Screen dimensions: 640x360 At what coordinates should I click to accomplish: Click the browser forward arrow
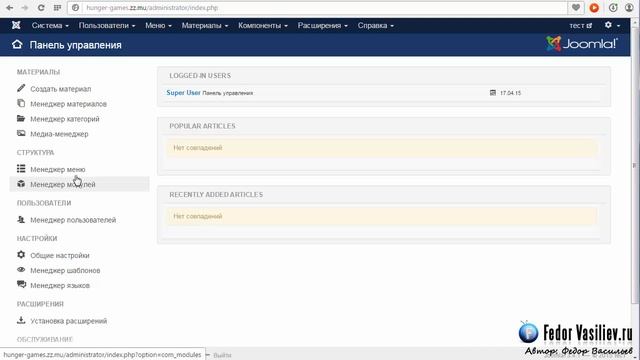pyautogui.click(x=25, y=8)
